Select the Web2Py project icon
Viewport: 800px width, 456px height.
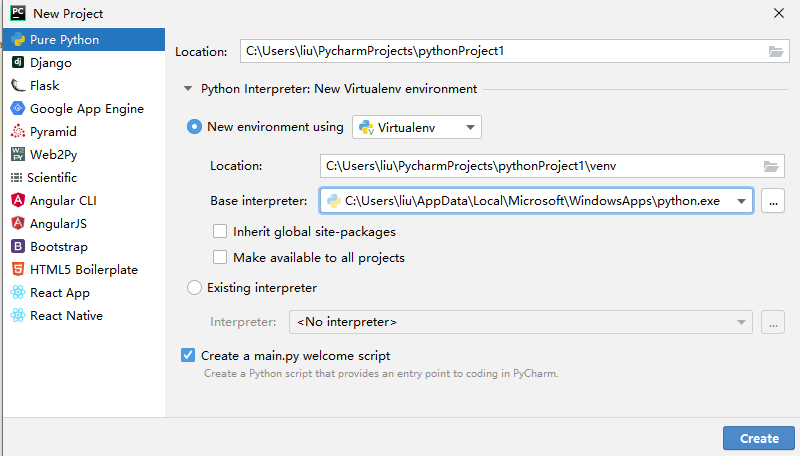[x=18, y=155]
